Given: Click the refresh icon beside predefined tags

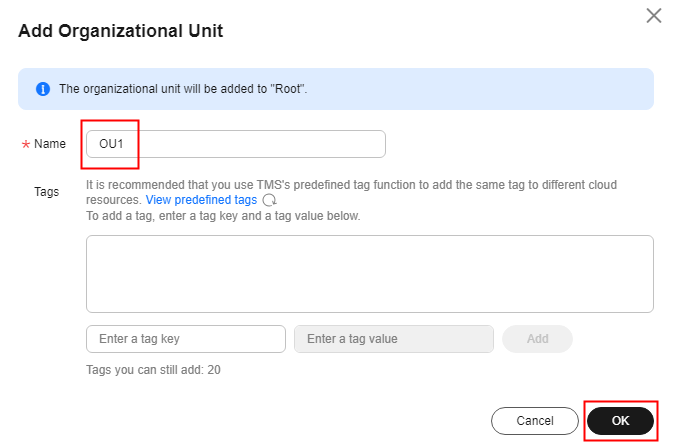Looking at the screenshot, I should (x=269, y=200).
